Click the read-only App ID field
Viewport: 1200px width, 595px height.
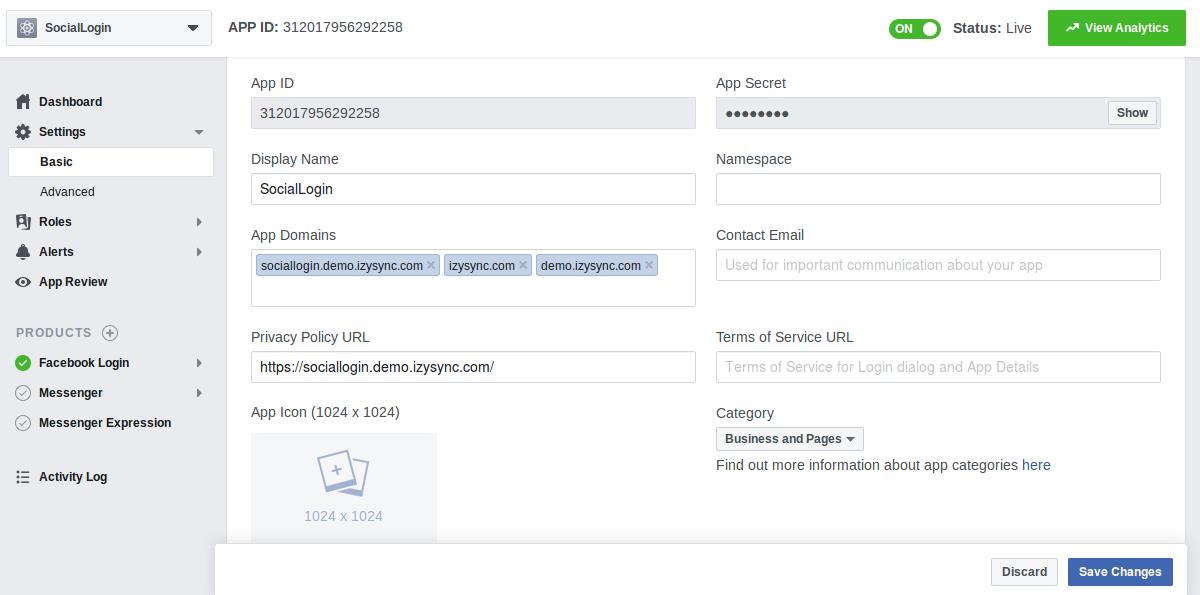pos(473,113)
